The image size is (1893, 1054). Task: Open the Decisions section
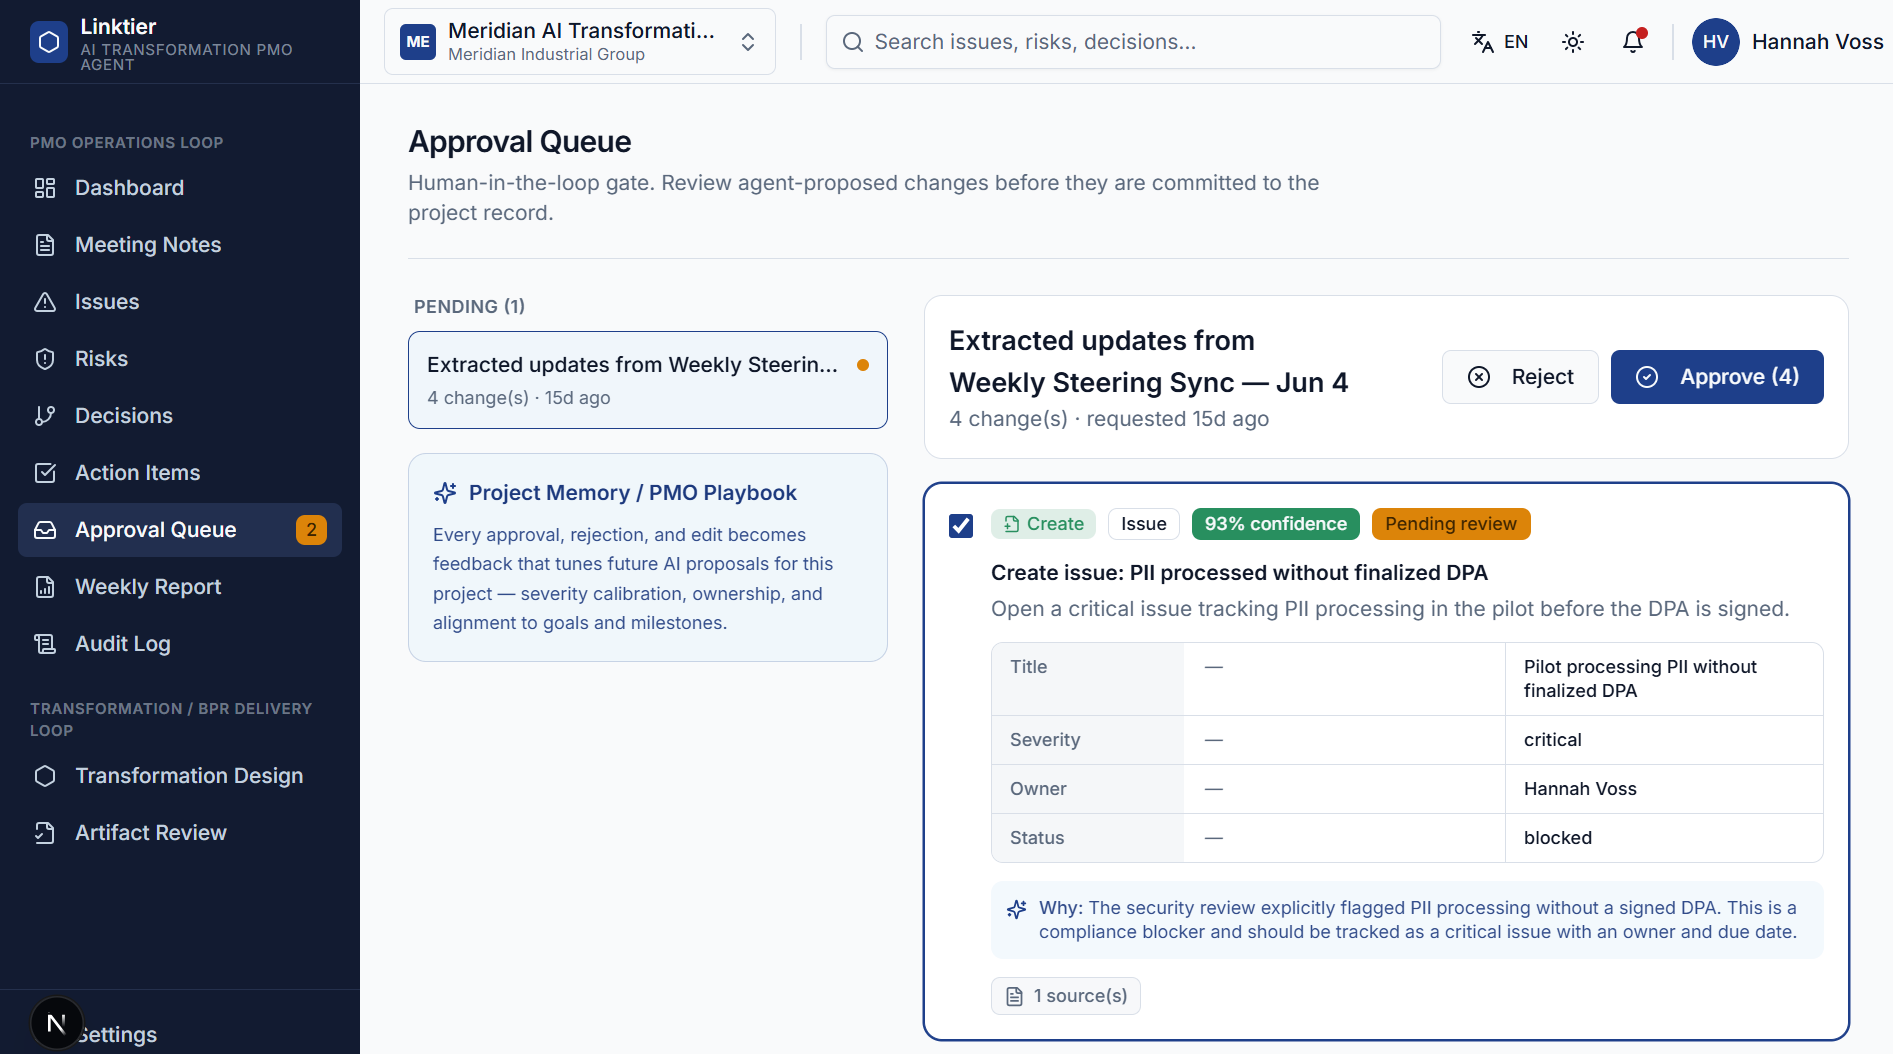coord(180,416)
